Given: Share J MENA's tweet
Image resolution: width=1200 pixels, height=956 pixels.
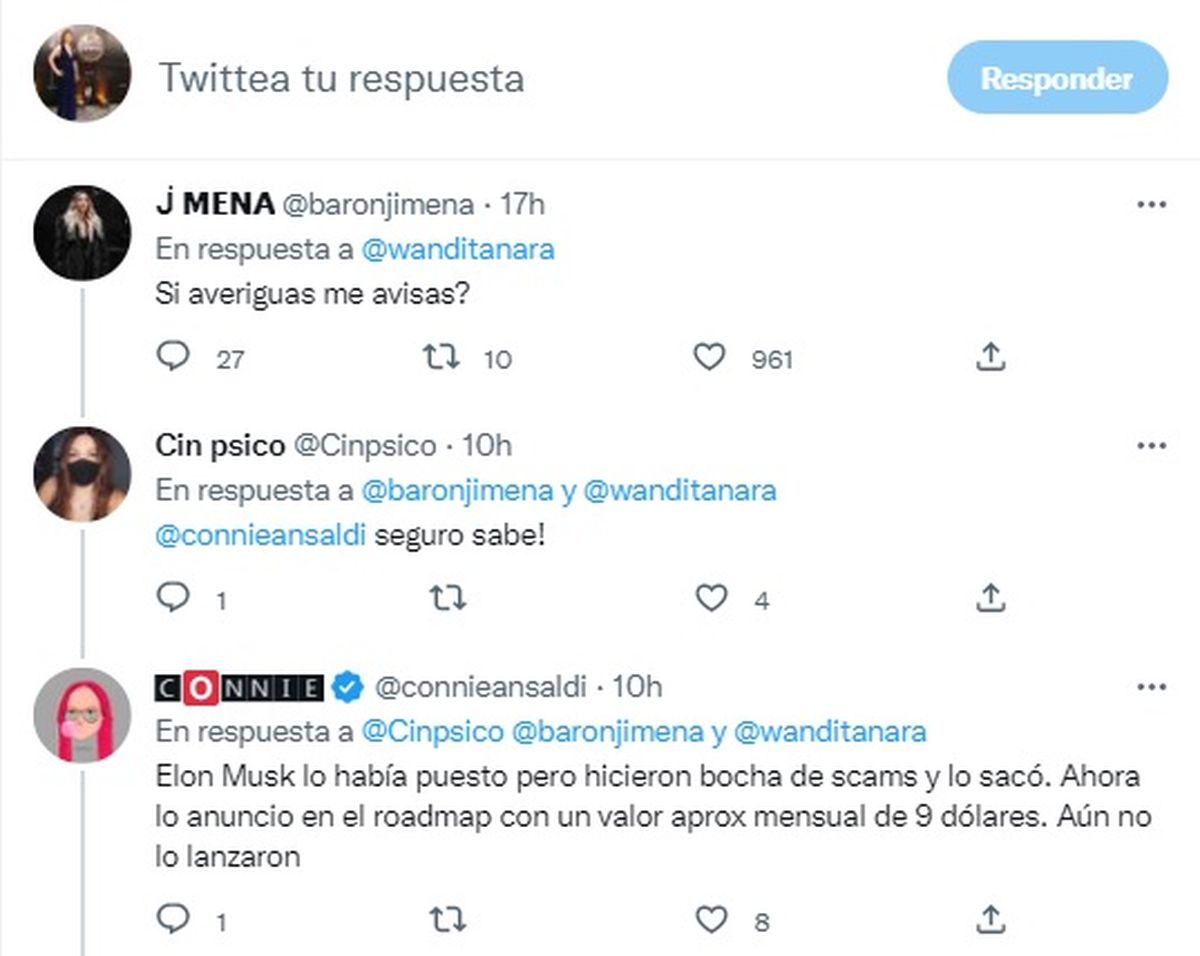Looking at the screenshot, I should coord(989,357).
